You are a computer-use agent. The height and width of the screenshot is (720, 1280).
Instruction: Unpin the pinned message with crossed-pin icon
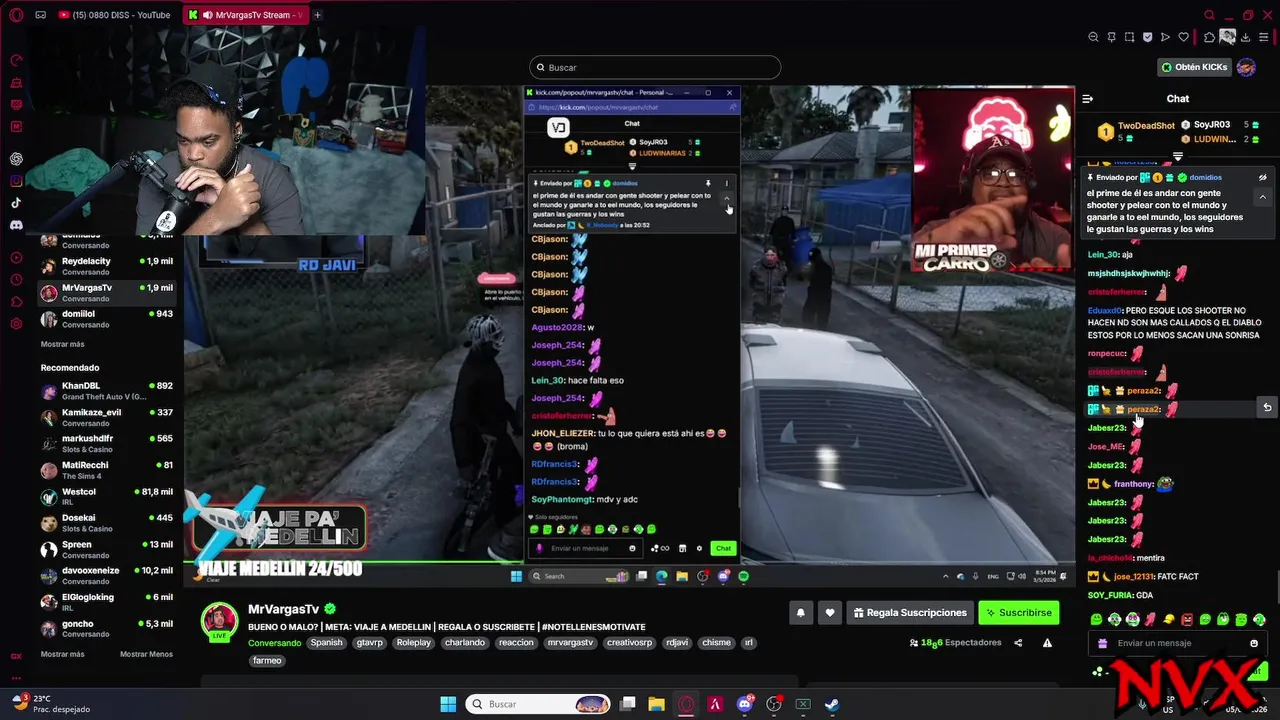point(1262,177)
